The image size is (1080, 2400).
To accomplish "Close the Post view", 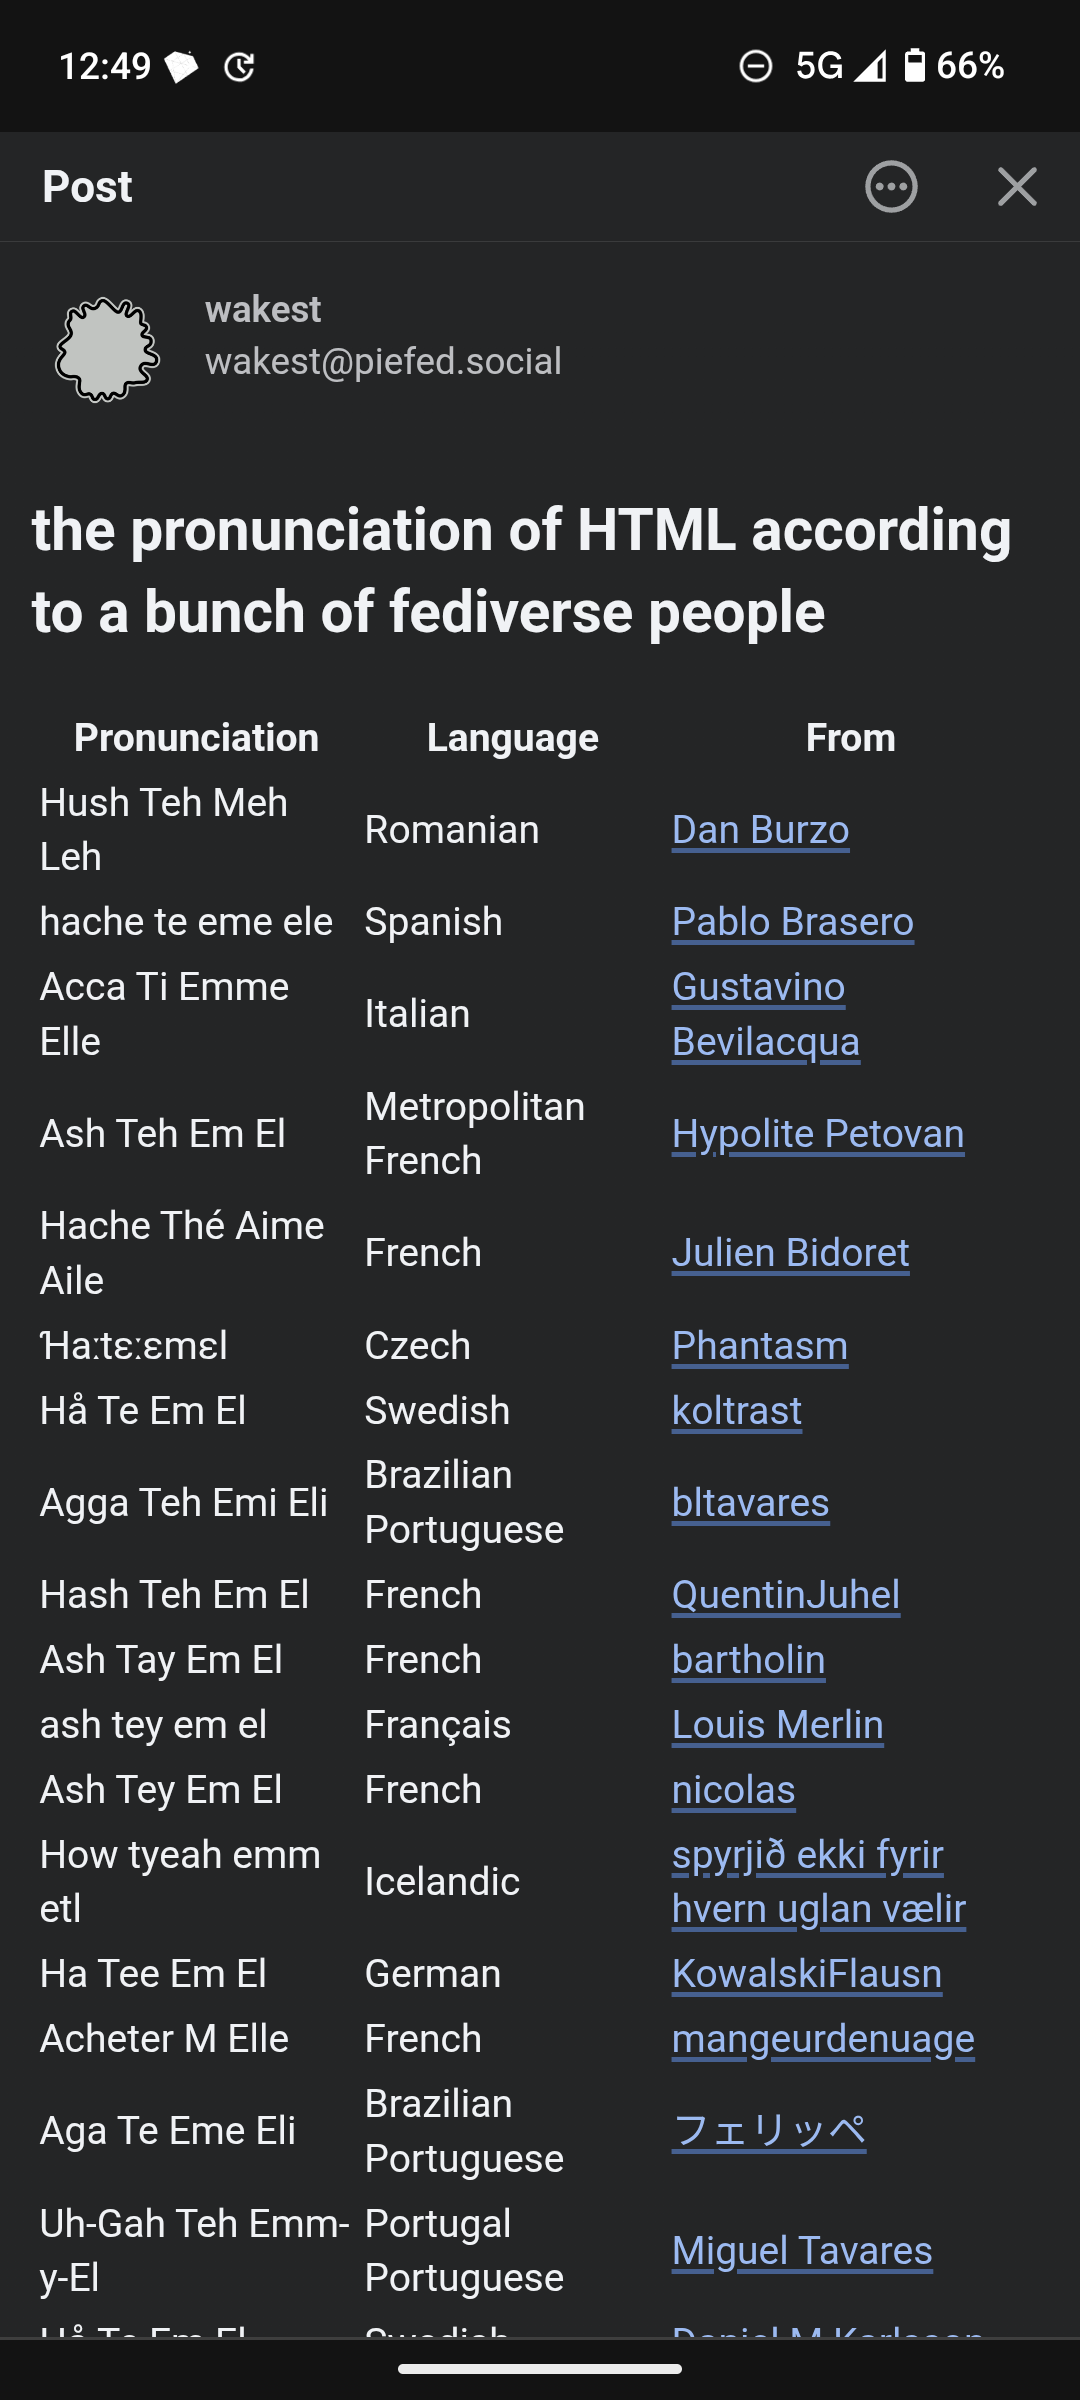I will (x=1017, y=187).
